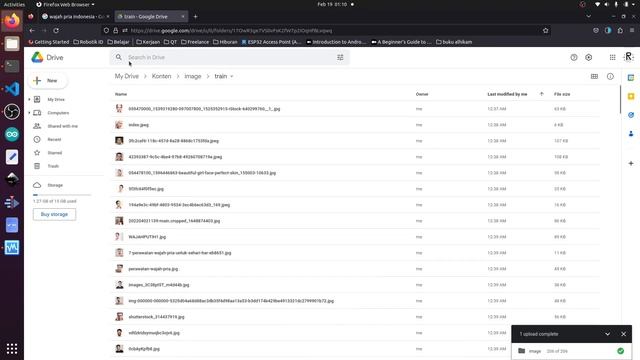Sort by the Name column header
640x360 pixels.
[x=121, y=94]
